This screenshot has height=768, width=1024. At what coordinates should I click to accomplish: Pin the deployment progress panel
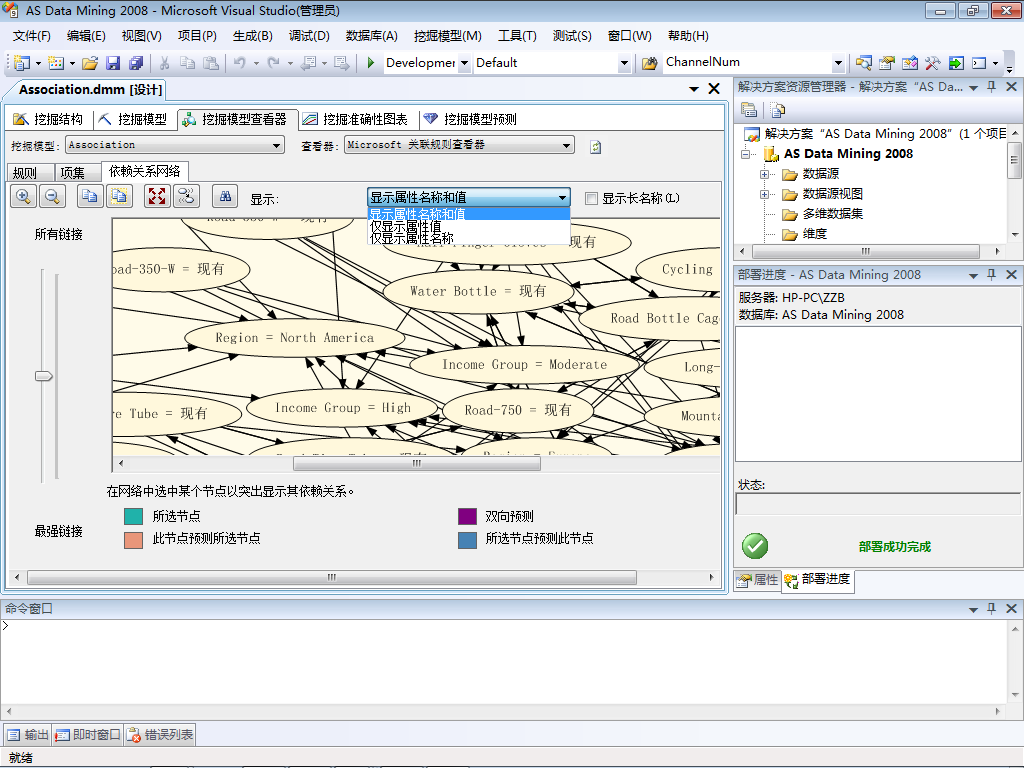point(991,274)
